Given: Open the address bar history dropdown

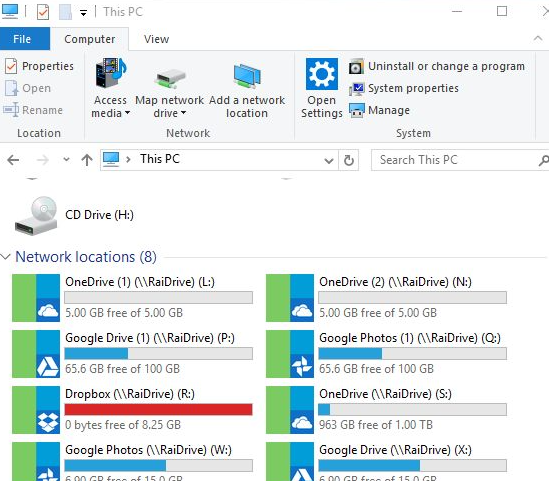Looking at the screenshot, I should tap(328, 161).
